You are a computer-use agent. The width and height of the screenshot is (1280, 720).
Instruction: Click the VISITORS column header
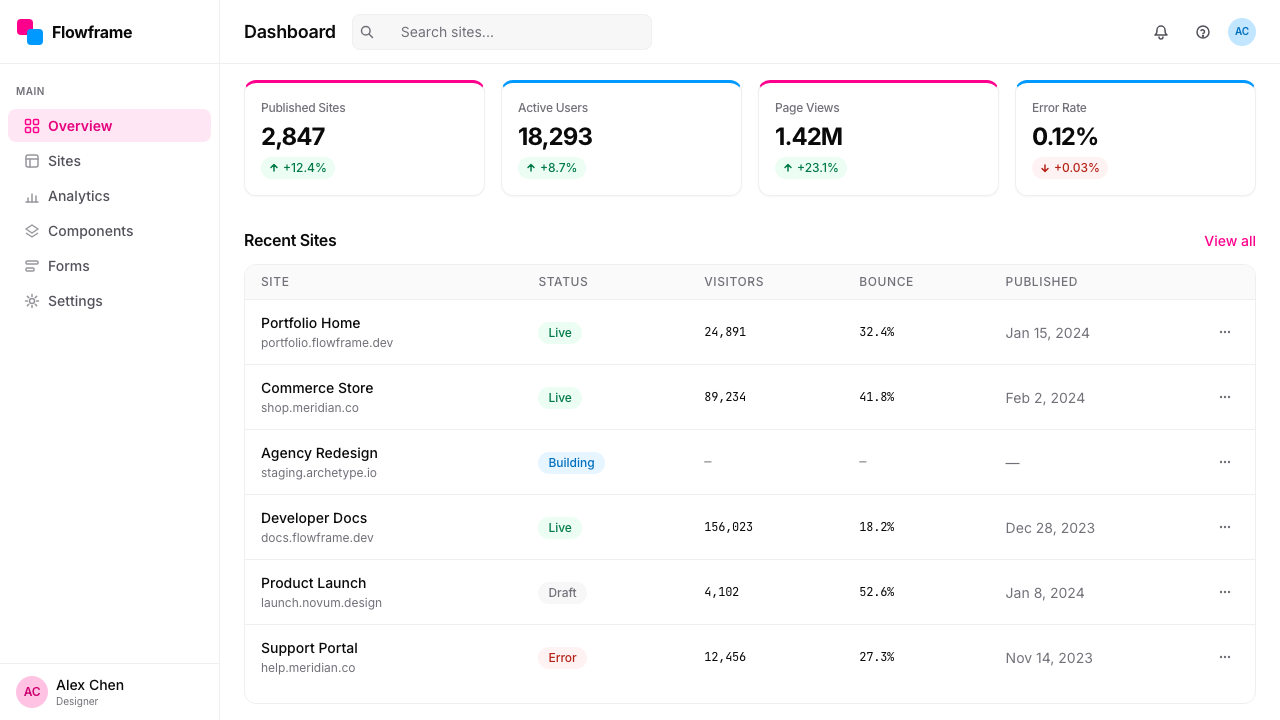tap(734, 282)
